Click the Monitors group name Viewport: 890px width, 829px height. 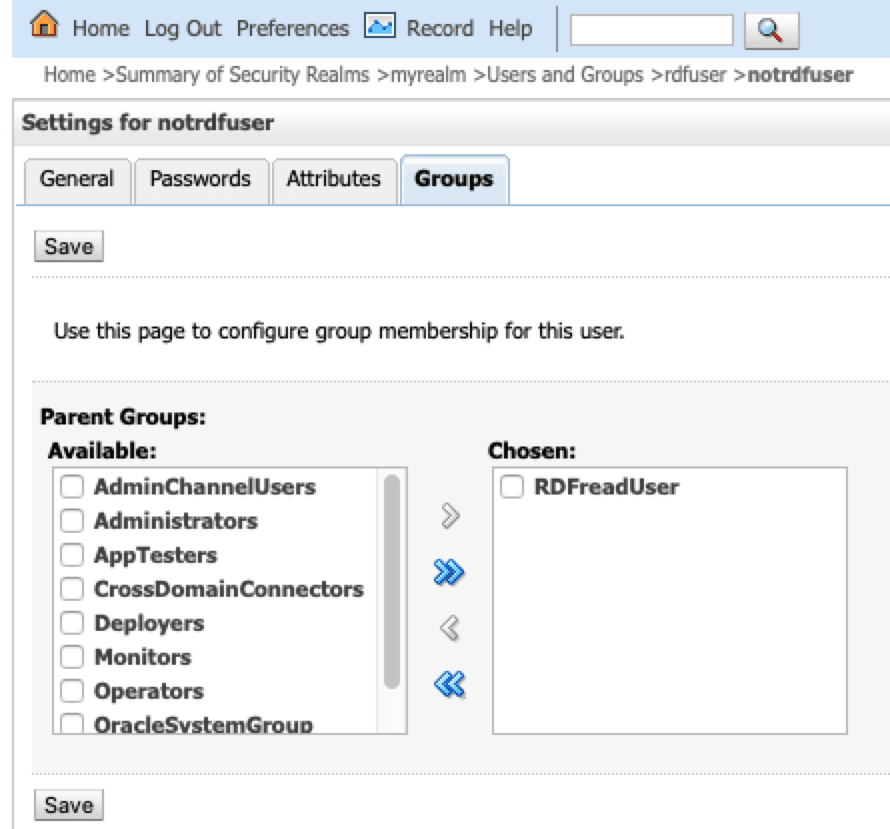pos(143,657)
